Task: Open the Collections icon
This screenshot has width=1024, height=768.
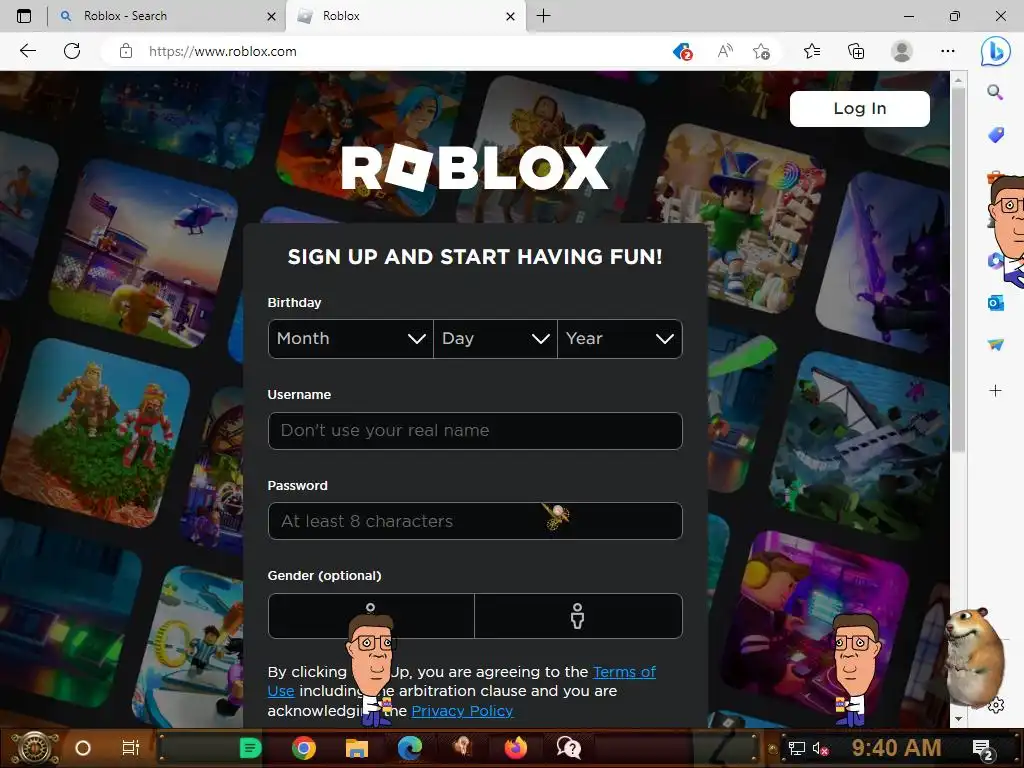Action: [856, 51]
